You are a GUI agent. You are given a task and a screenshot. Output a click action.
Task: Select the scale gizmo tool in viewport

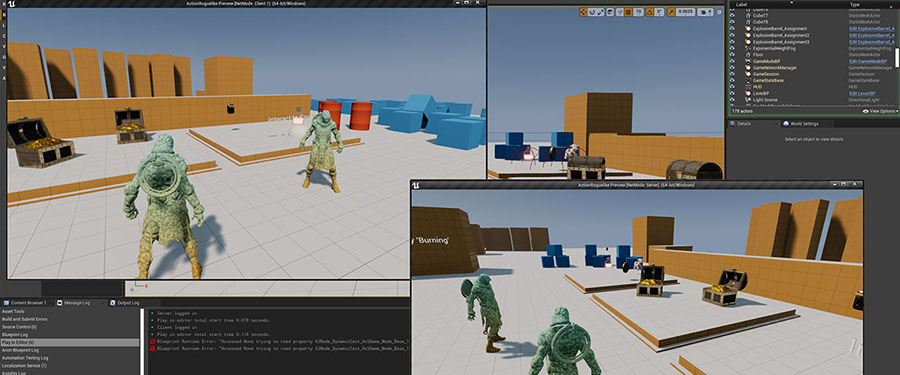tap(600, 11)
